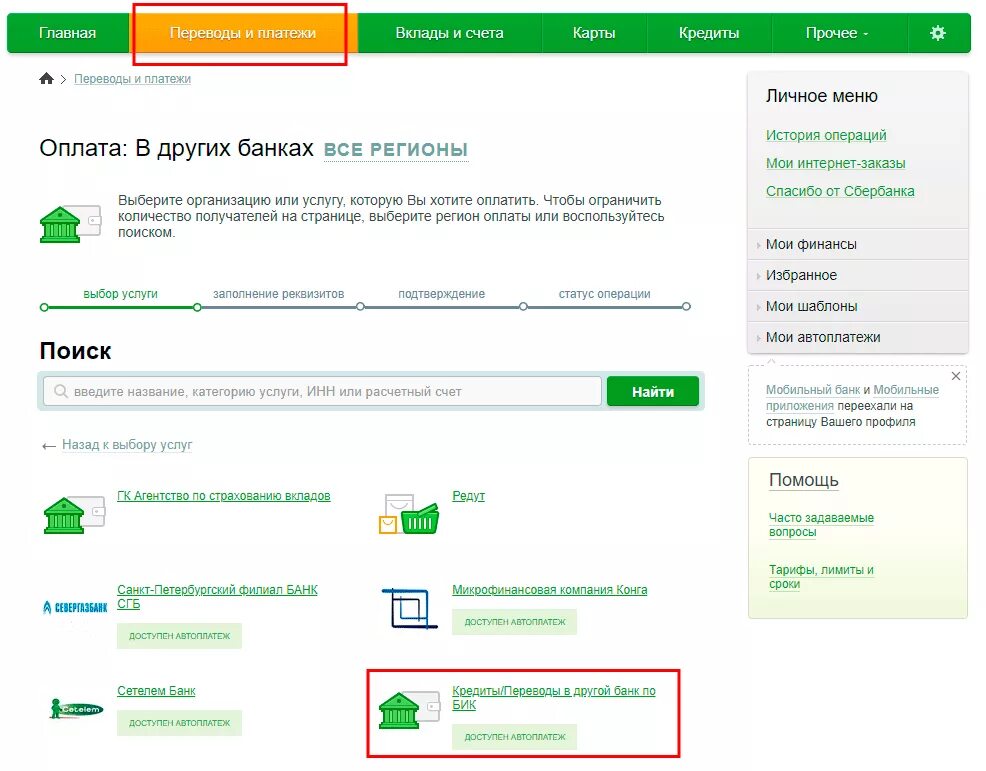Open settings via the gear icon
The height and width of the screenshot is (771, 986).
[x=937, y=33]
